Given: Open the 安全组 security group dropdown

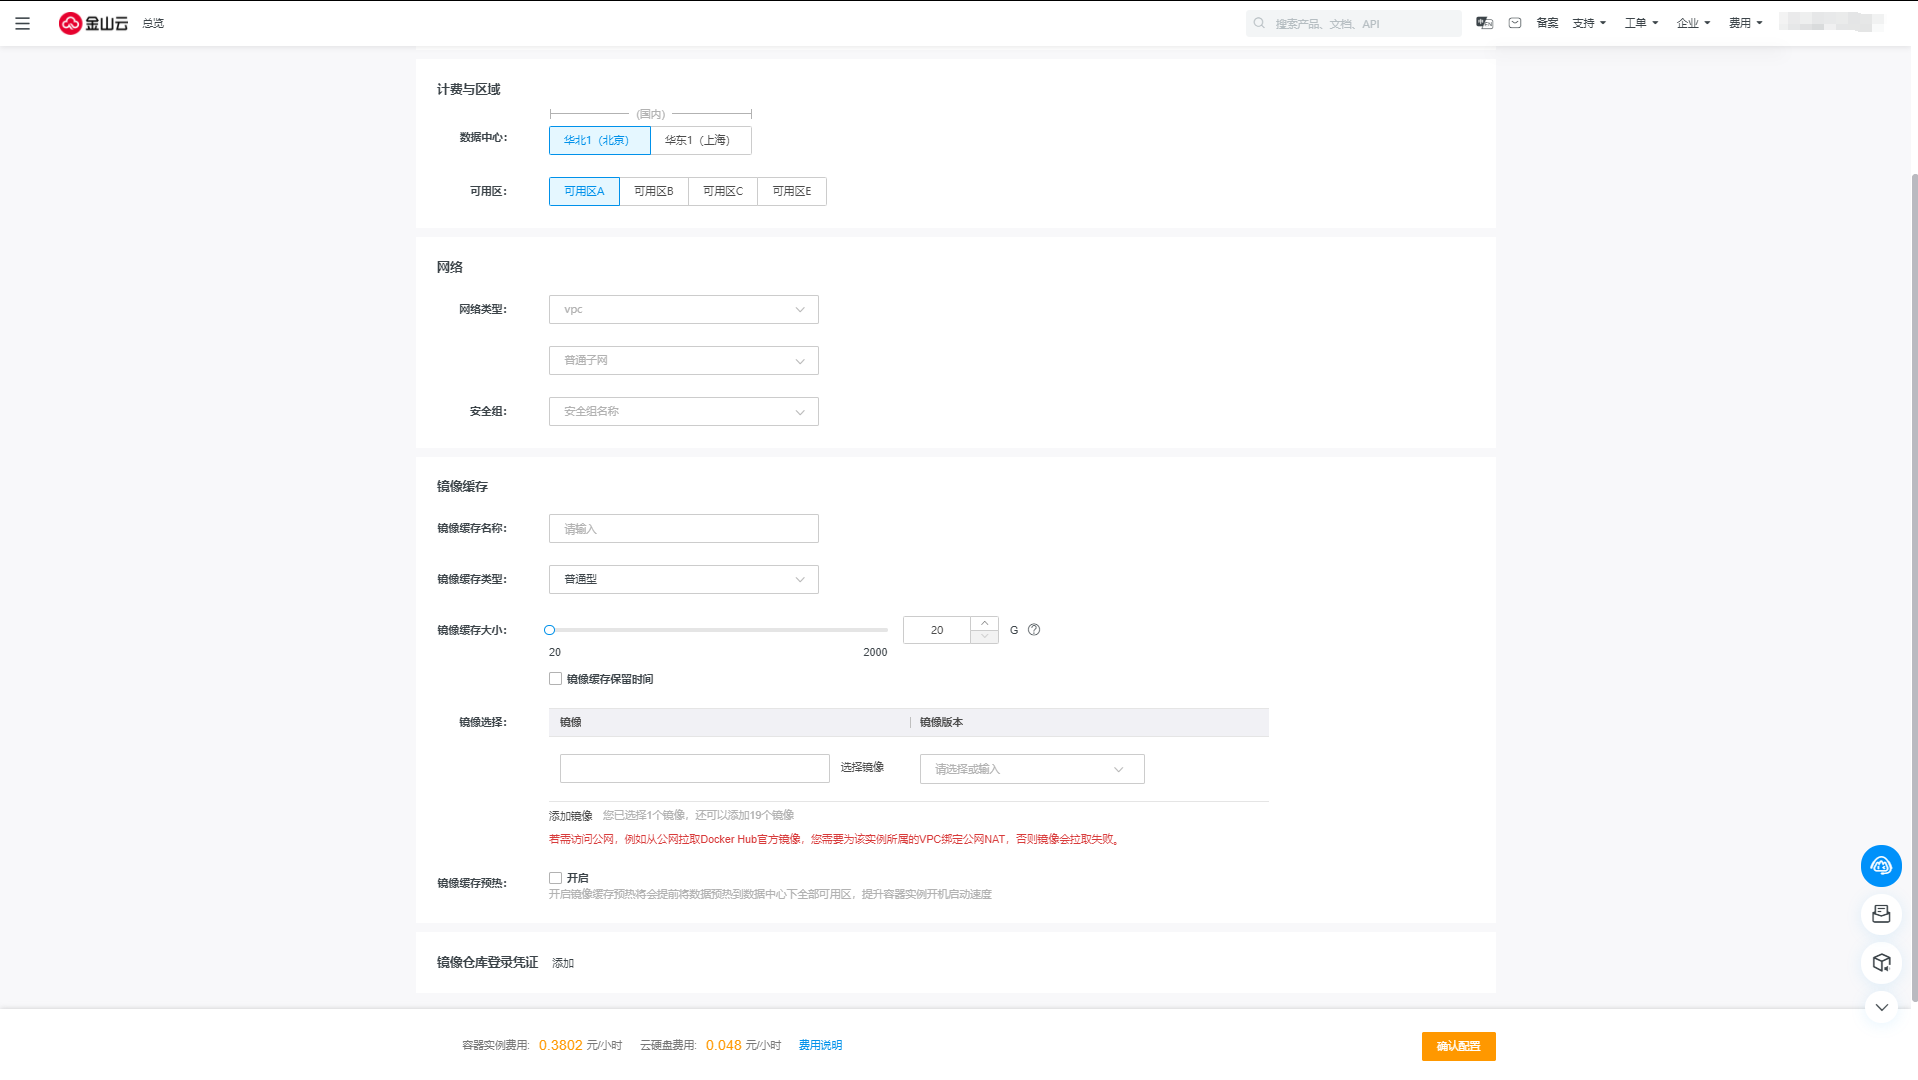Looking at the screenshot, I should tap(683, 412).
